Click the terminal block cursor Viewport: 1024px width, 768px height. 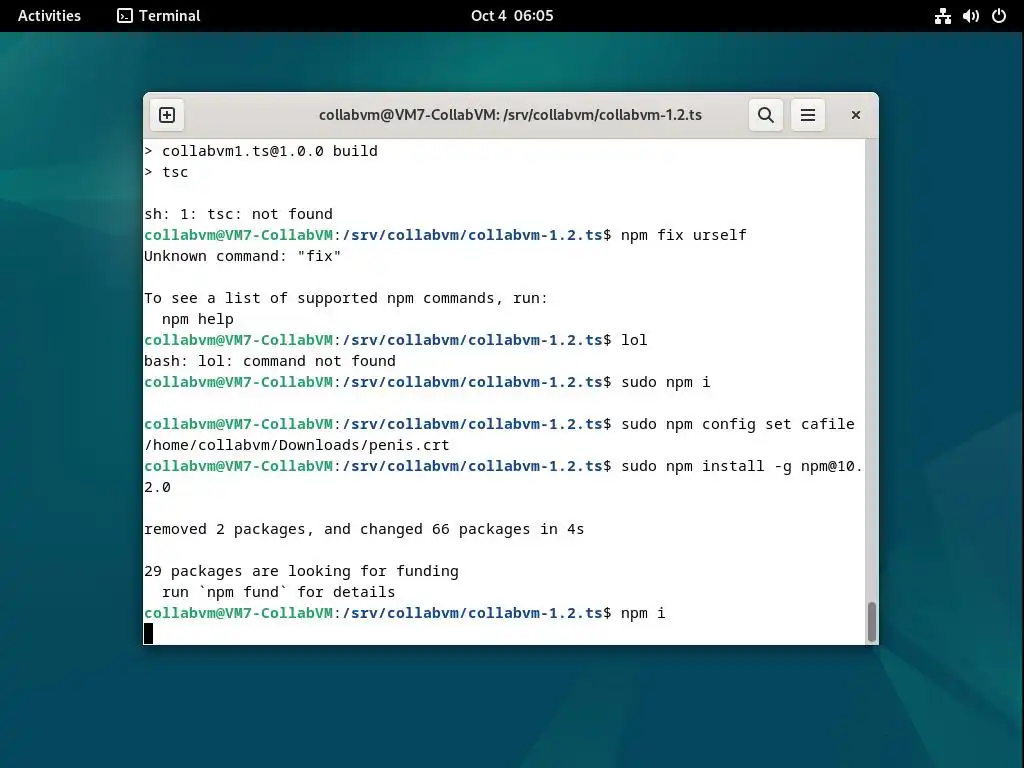pos(148,633)
